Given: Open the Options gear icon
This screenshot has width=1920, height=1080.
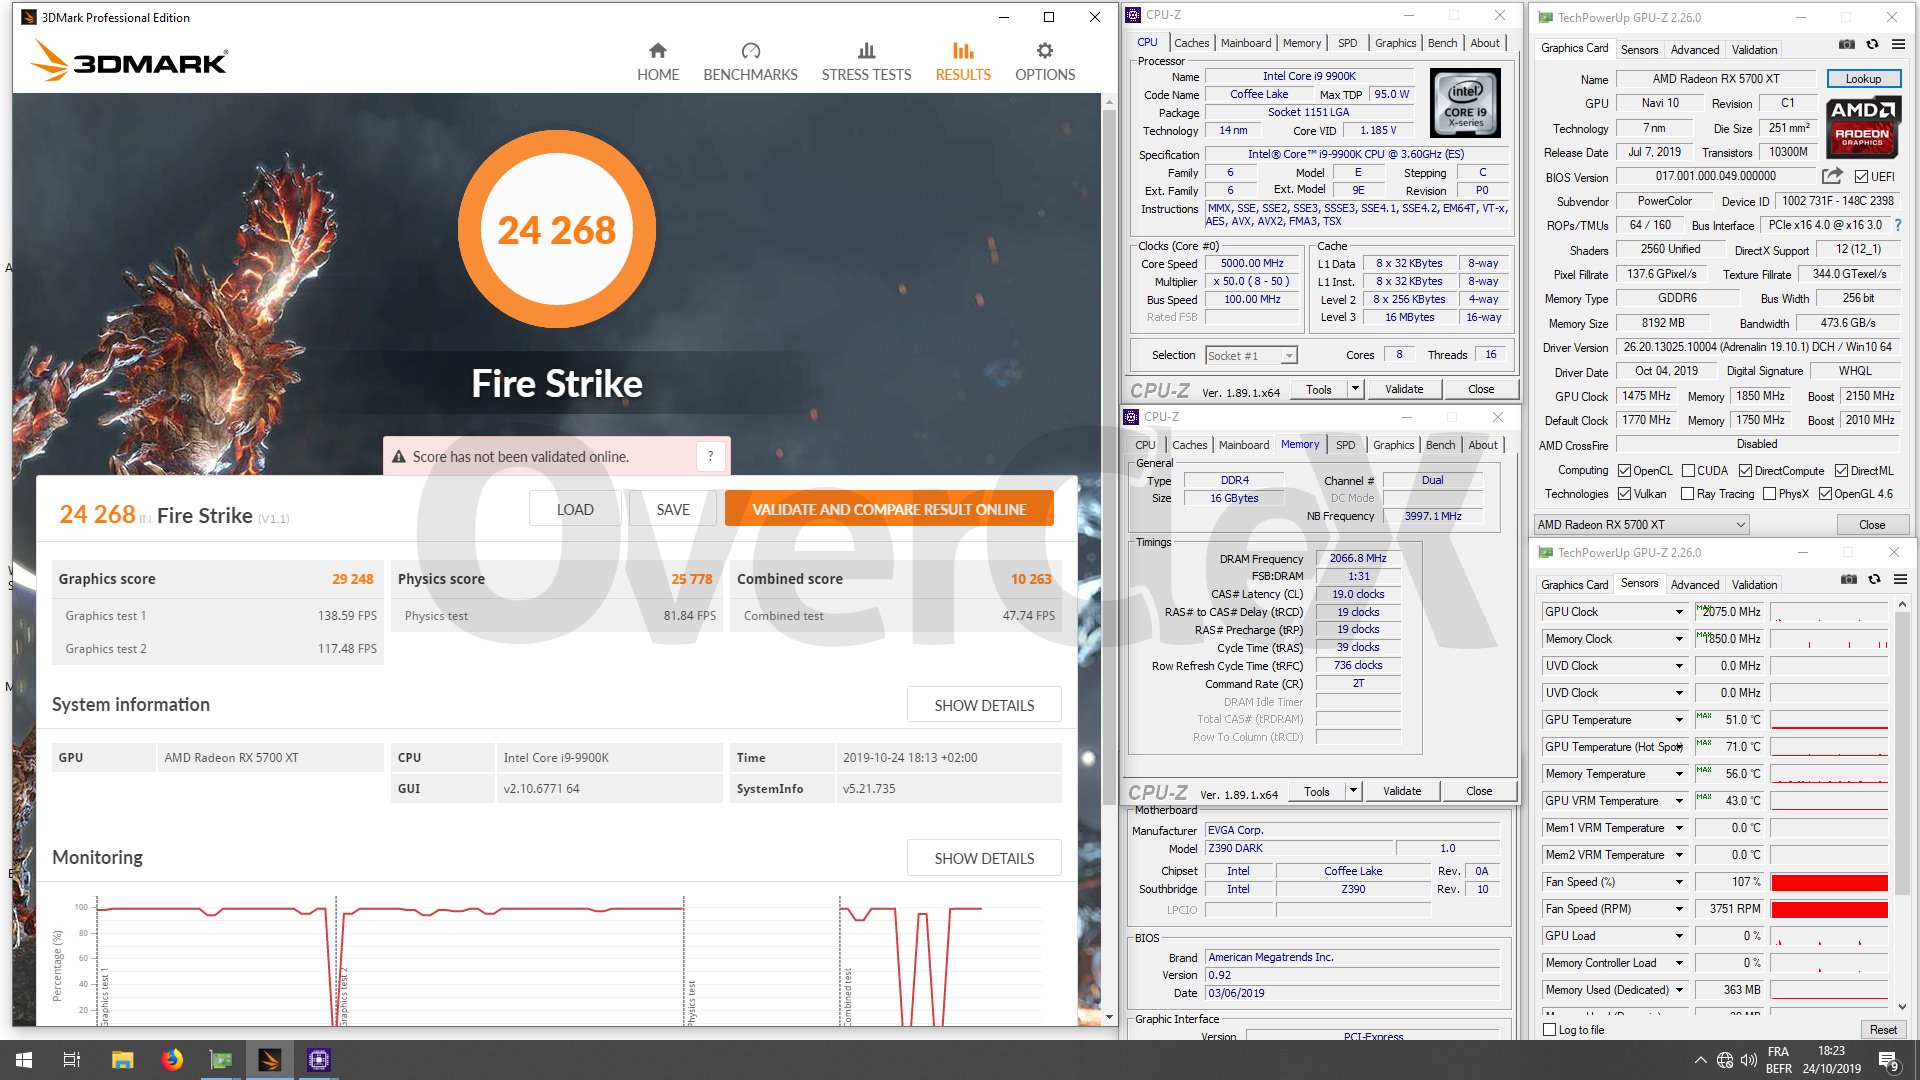Looking at the screenshot, I should [1044, 51].
